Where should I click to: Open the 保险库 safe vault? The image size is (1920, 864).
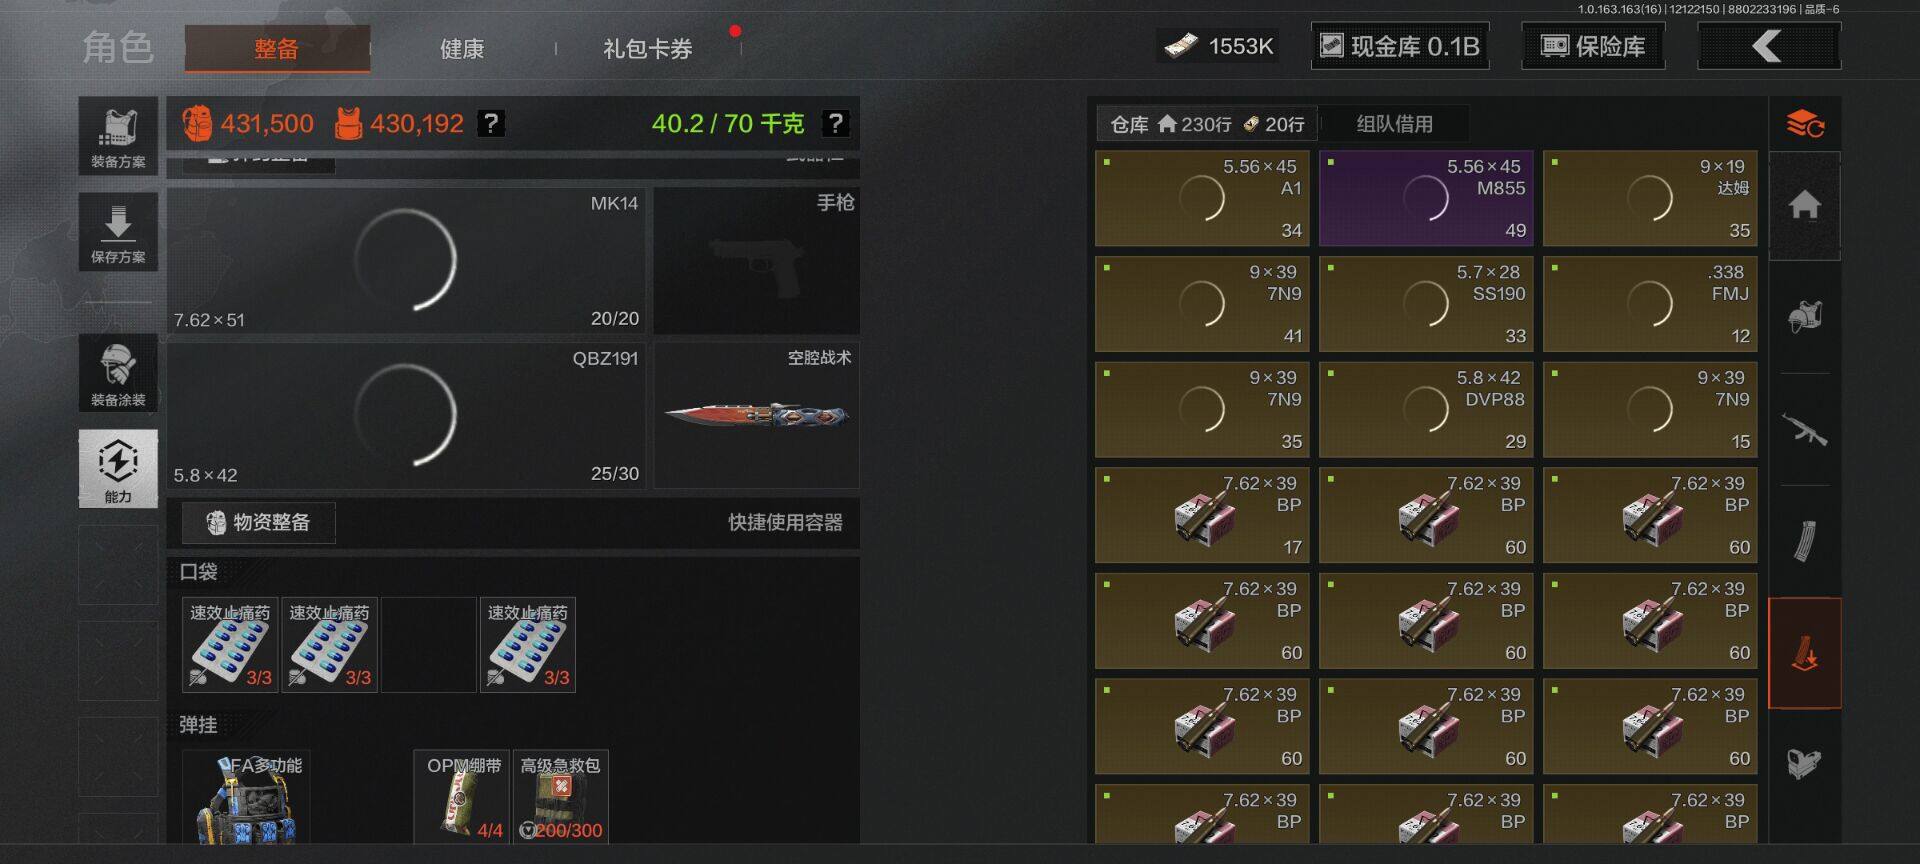pos(1593,46)
